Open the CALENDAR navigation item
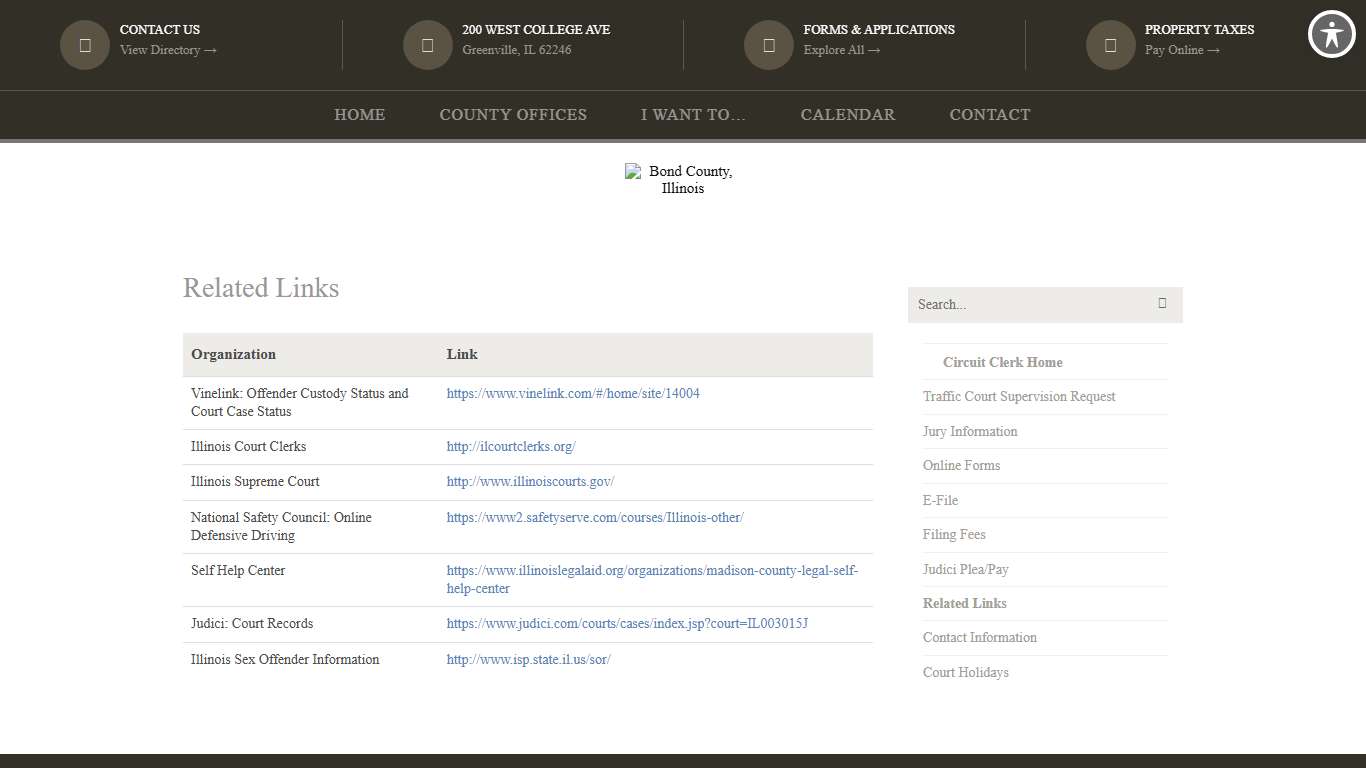Image resolution: width=1366 pixels, height=768 pixels. (847, 114)
